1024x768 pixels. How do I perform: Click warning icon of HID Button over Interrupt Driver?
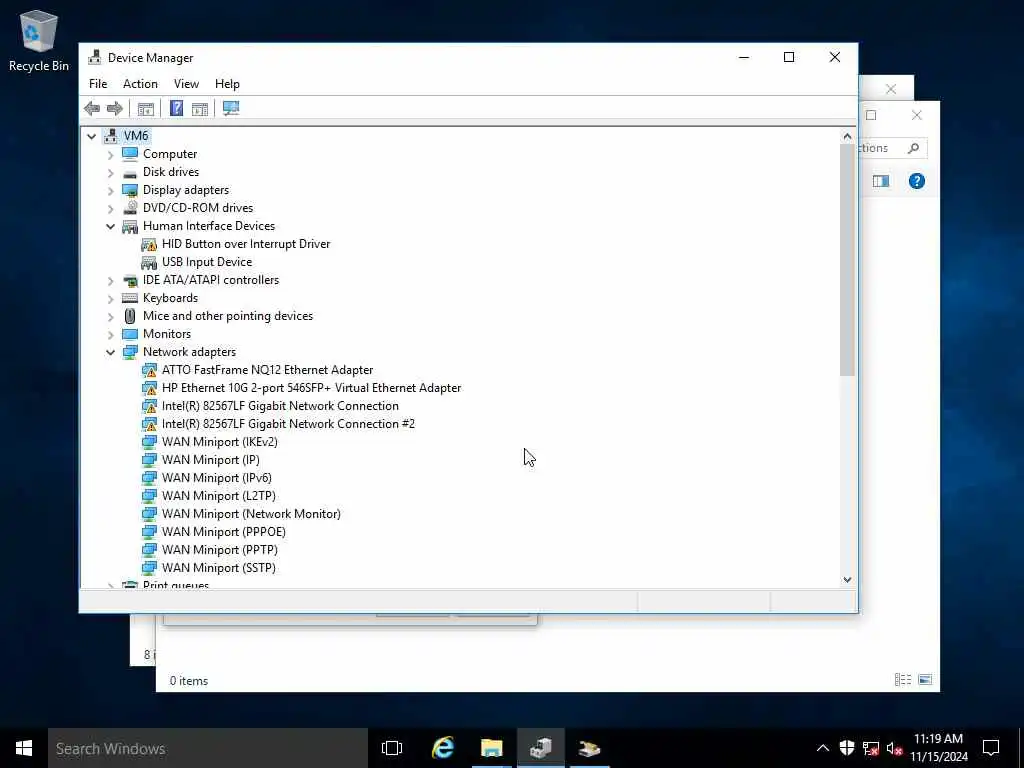click(x=149, y=244)
